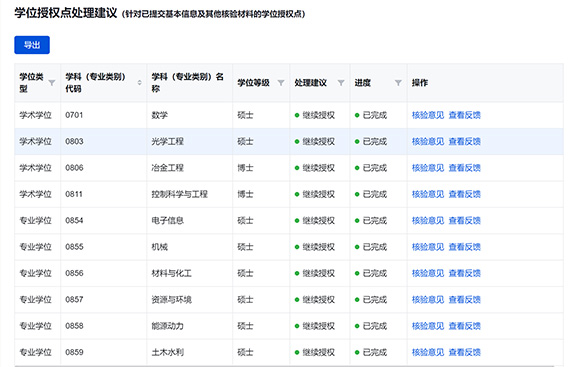The height and width of the screenshot is (367, 570).
Task: View 查看反馈 for 能源动力 row
Action: click(x=465, y=326)
